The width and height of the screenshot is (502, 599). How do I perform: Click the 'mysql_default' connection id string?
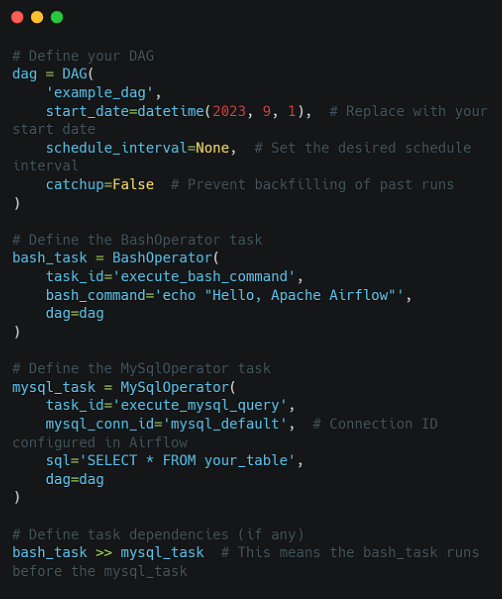[225, 424]
